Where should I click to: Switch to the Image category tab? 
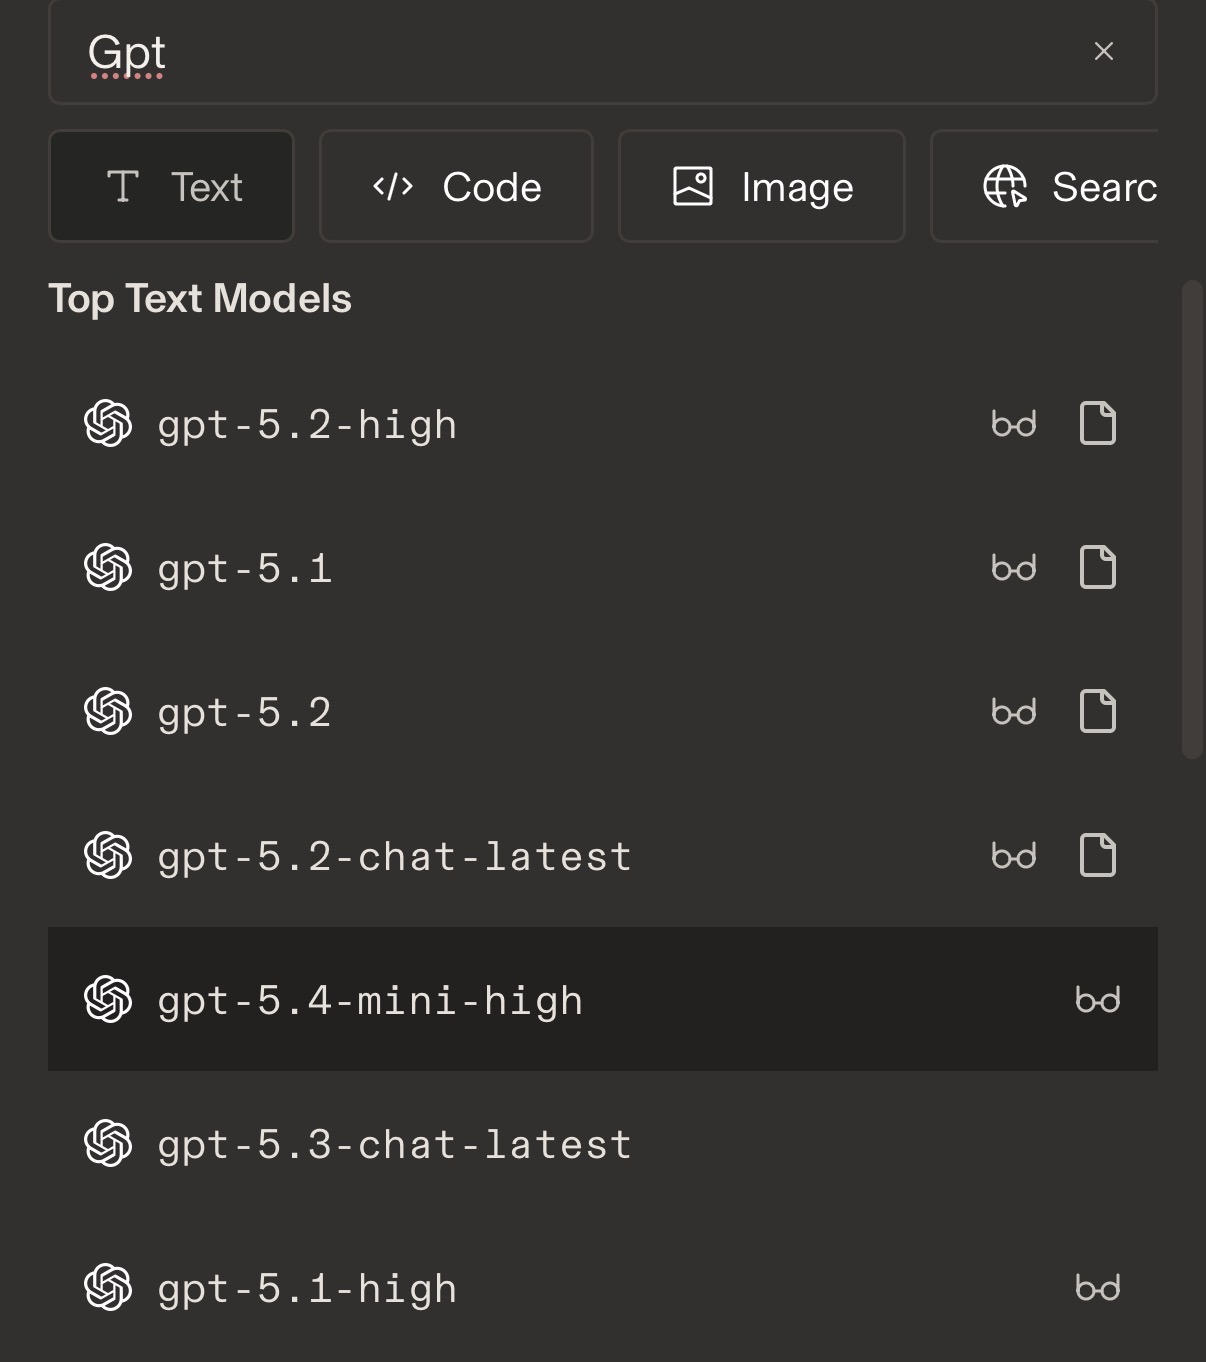click(762, 186)
